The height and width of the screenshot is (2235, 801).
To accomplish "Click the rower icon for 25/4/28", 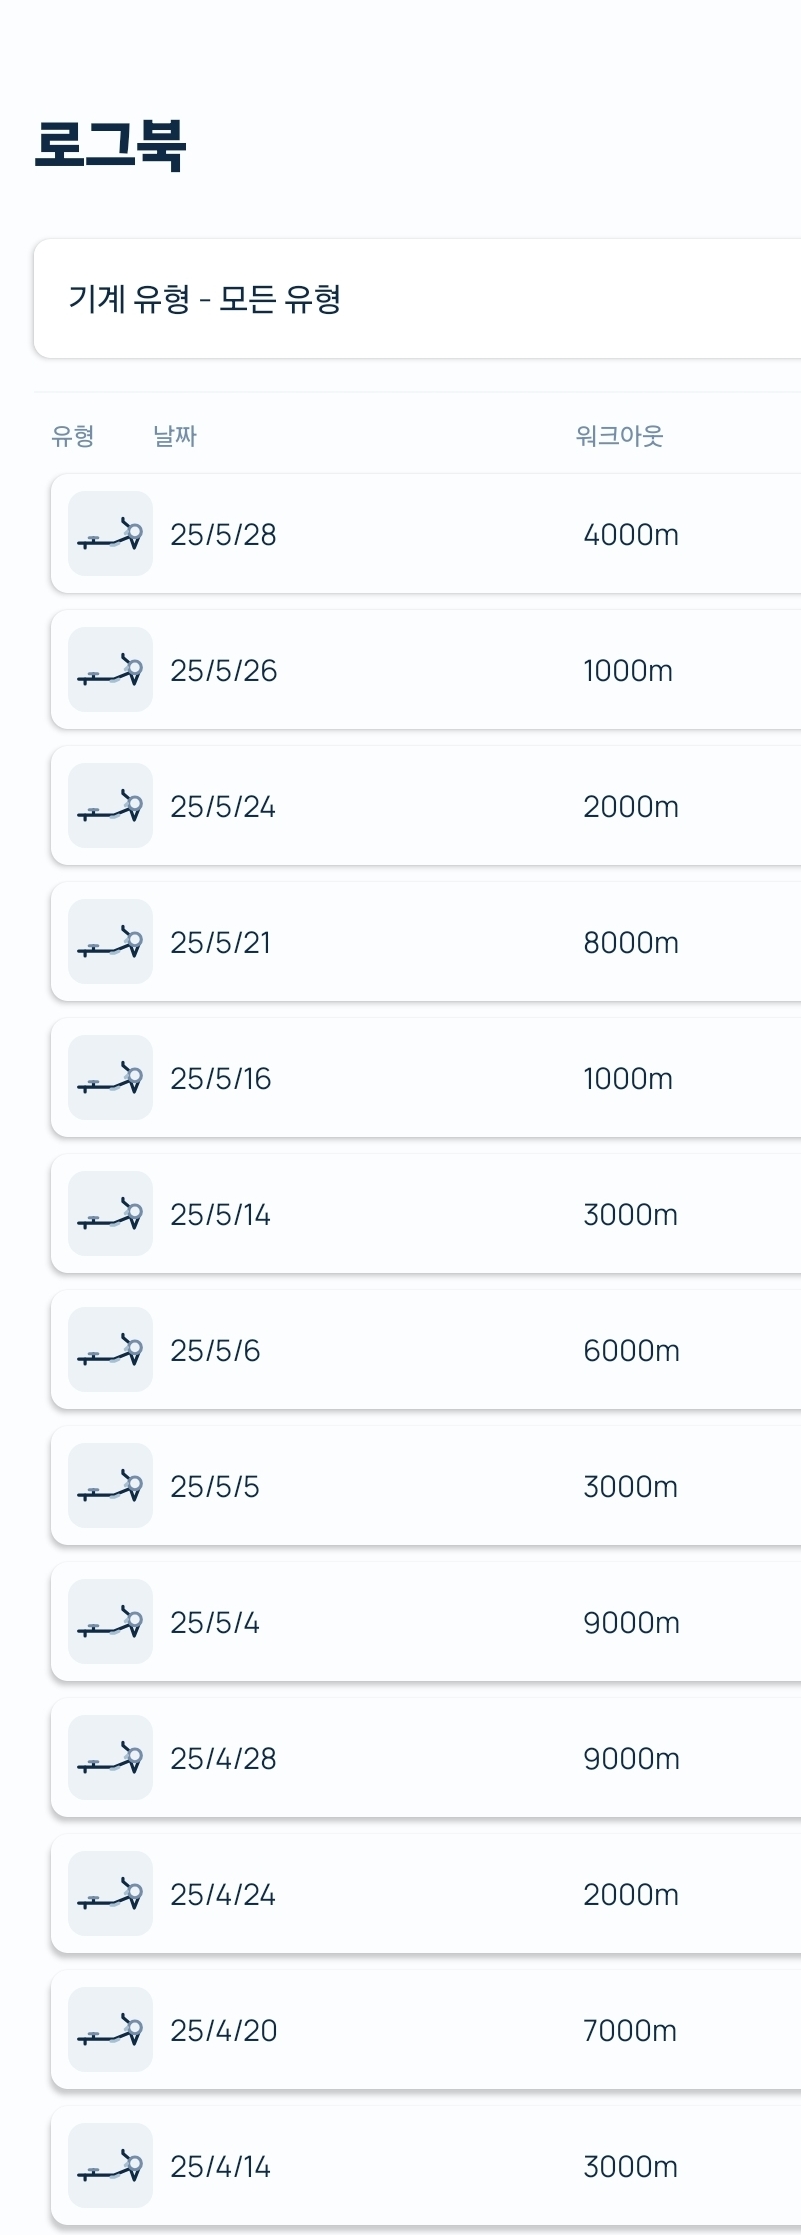I will [110, 1758].
